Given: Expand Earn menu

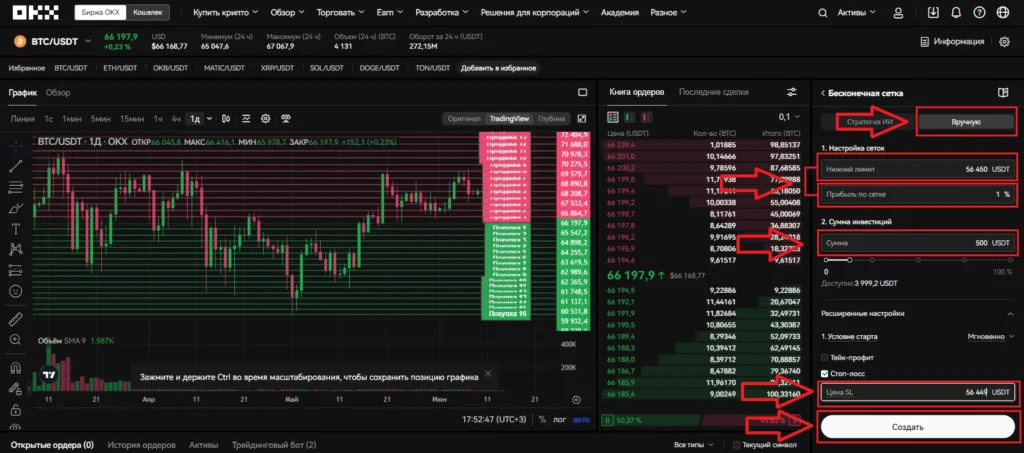Looking at the screenshot, I should tap(390, 12).
